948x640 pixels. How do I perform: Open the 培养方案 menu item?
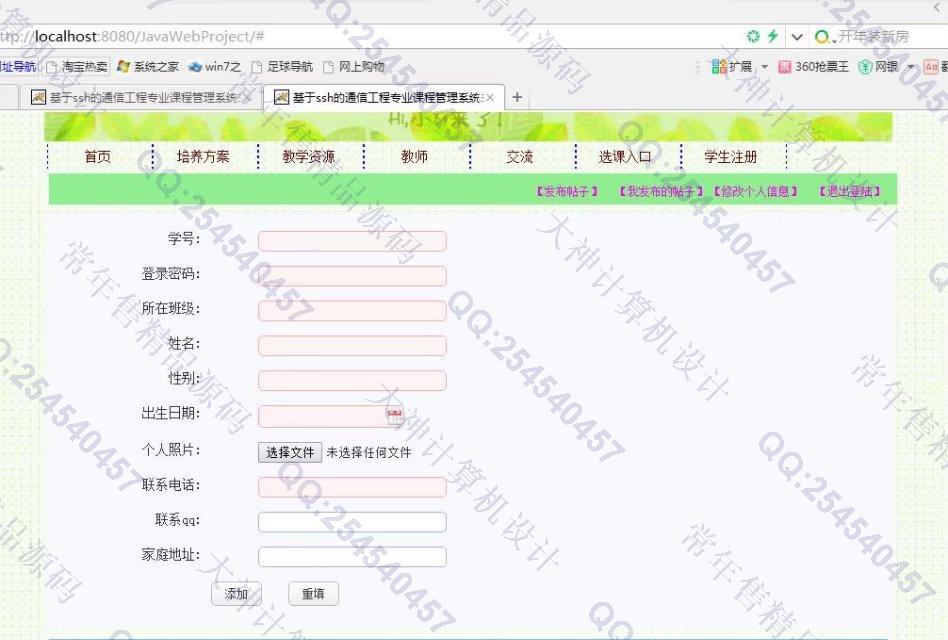tap(203, 157)
